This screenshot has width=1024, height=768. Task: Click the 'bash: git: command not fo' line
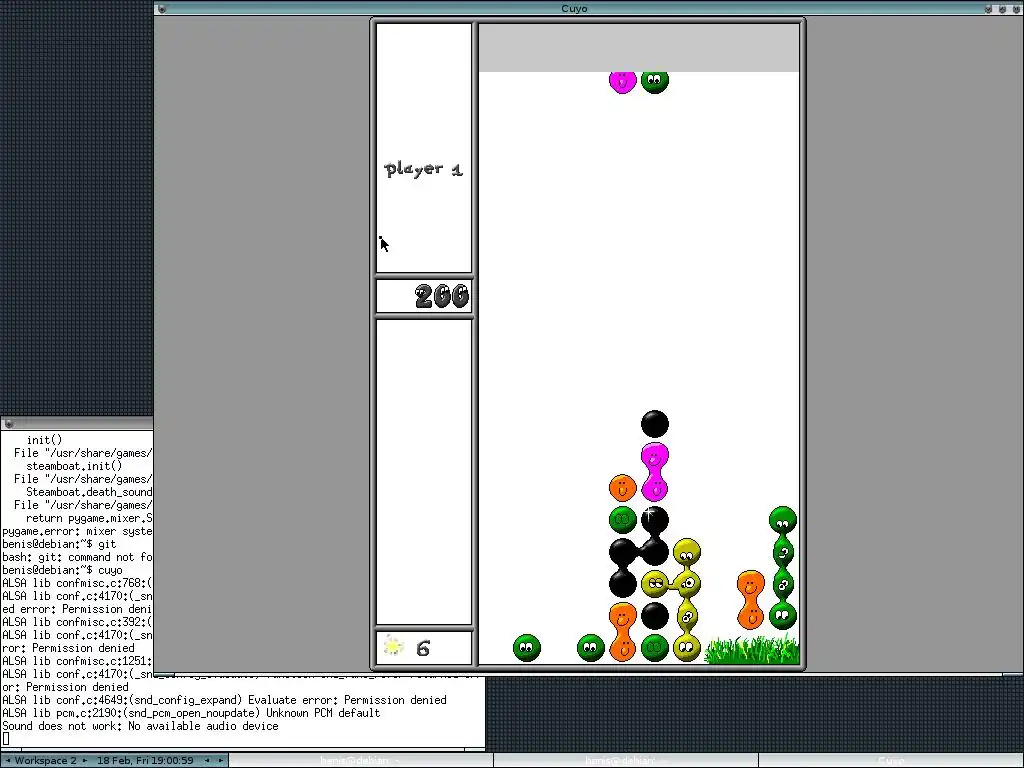click(77, 557)
